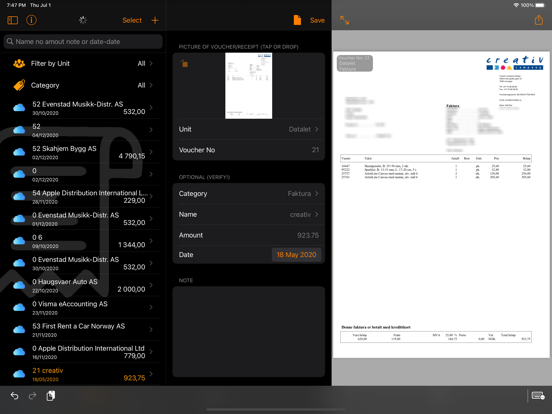Click the undo arrow icon
The height and width of the screenshot is (414, 552).
[14, 396]
